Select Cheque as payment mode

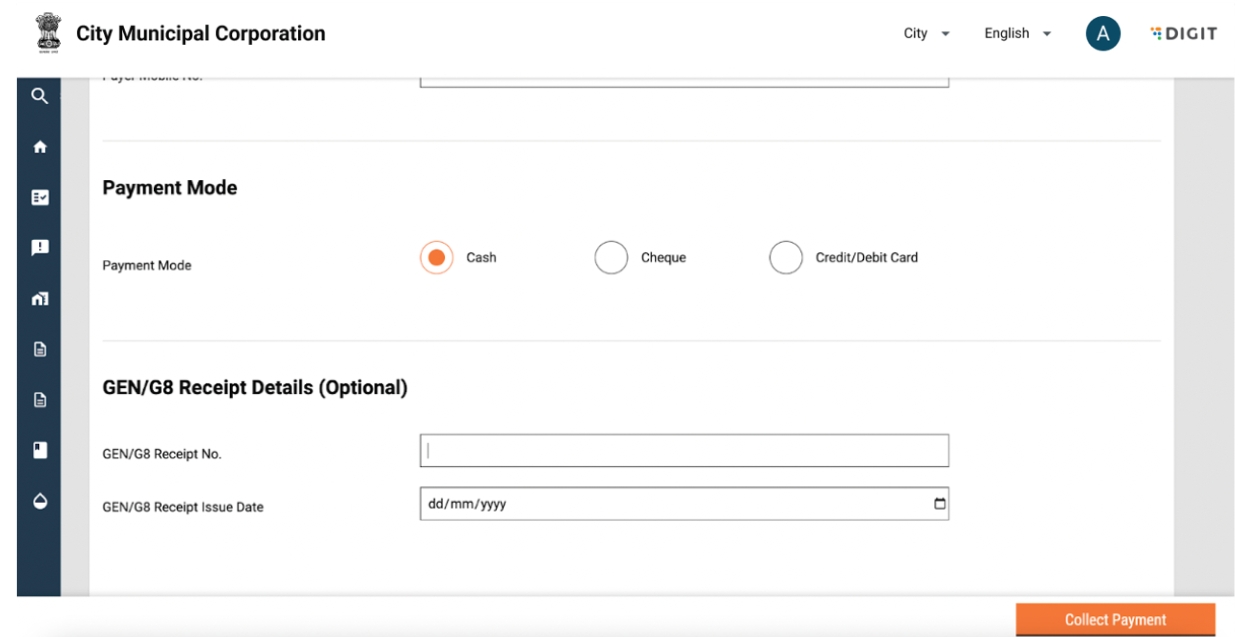click(x=610, y=258)
